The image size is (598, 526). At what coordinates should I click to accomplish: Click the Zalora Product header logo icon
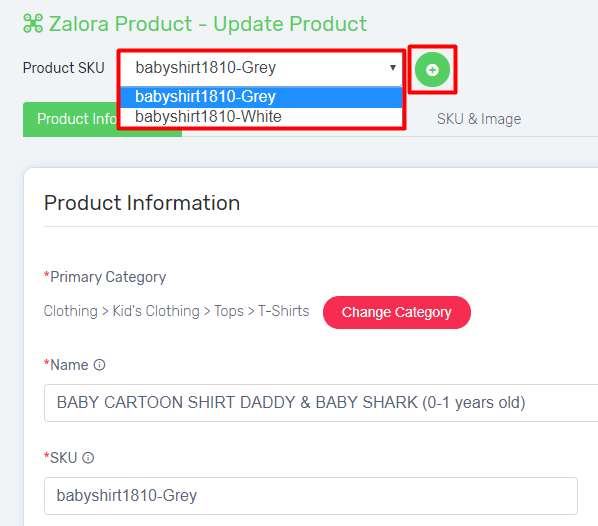click(33, 23)
